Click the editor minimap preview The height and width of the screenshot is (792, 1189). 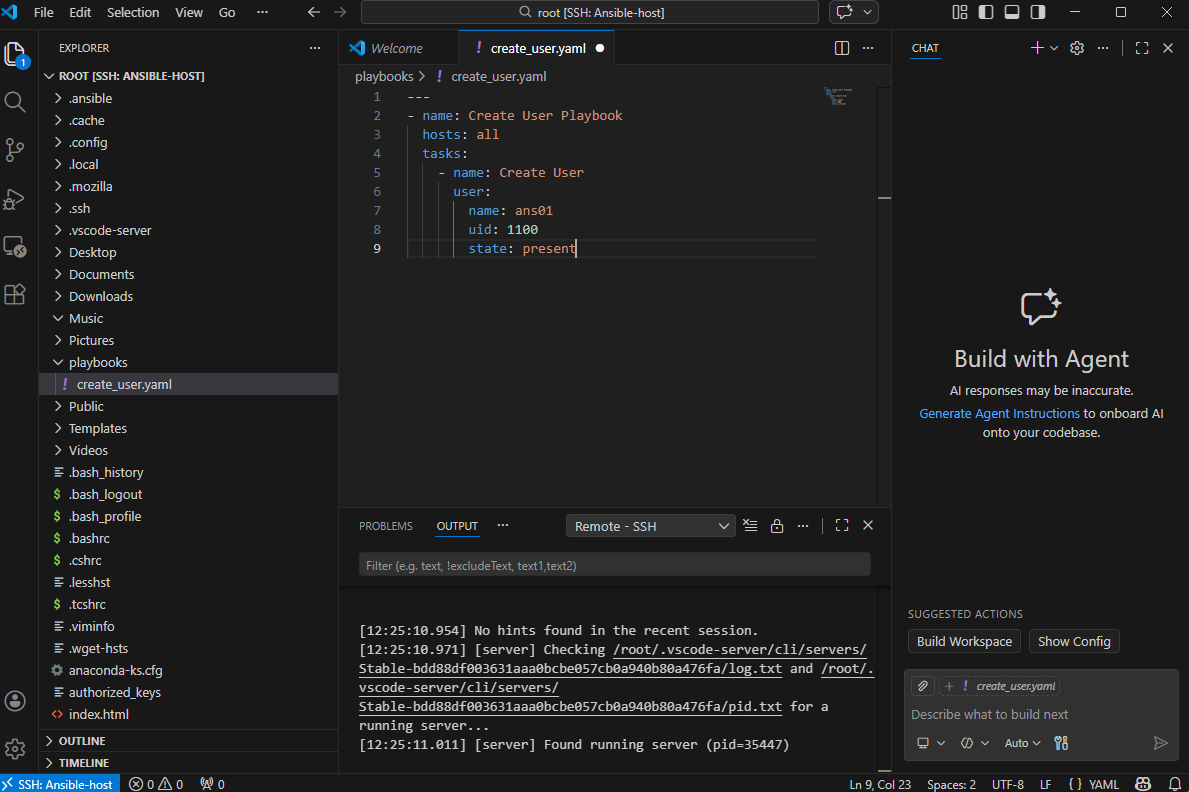838,96
